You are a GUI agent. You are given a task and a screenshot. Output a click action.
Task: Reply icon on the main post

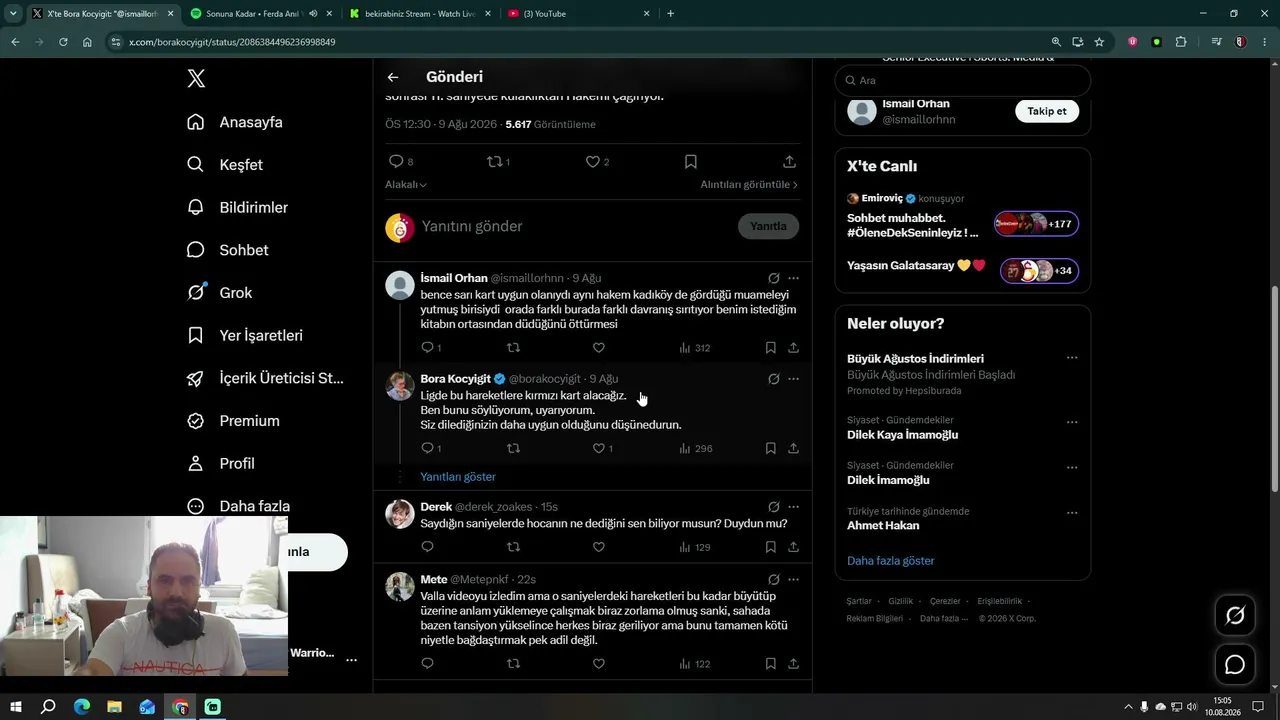click(x=396, y=161)
